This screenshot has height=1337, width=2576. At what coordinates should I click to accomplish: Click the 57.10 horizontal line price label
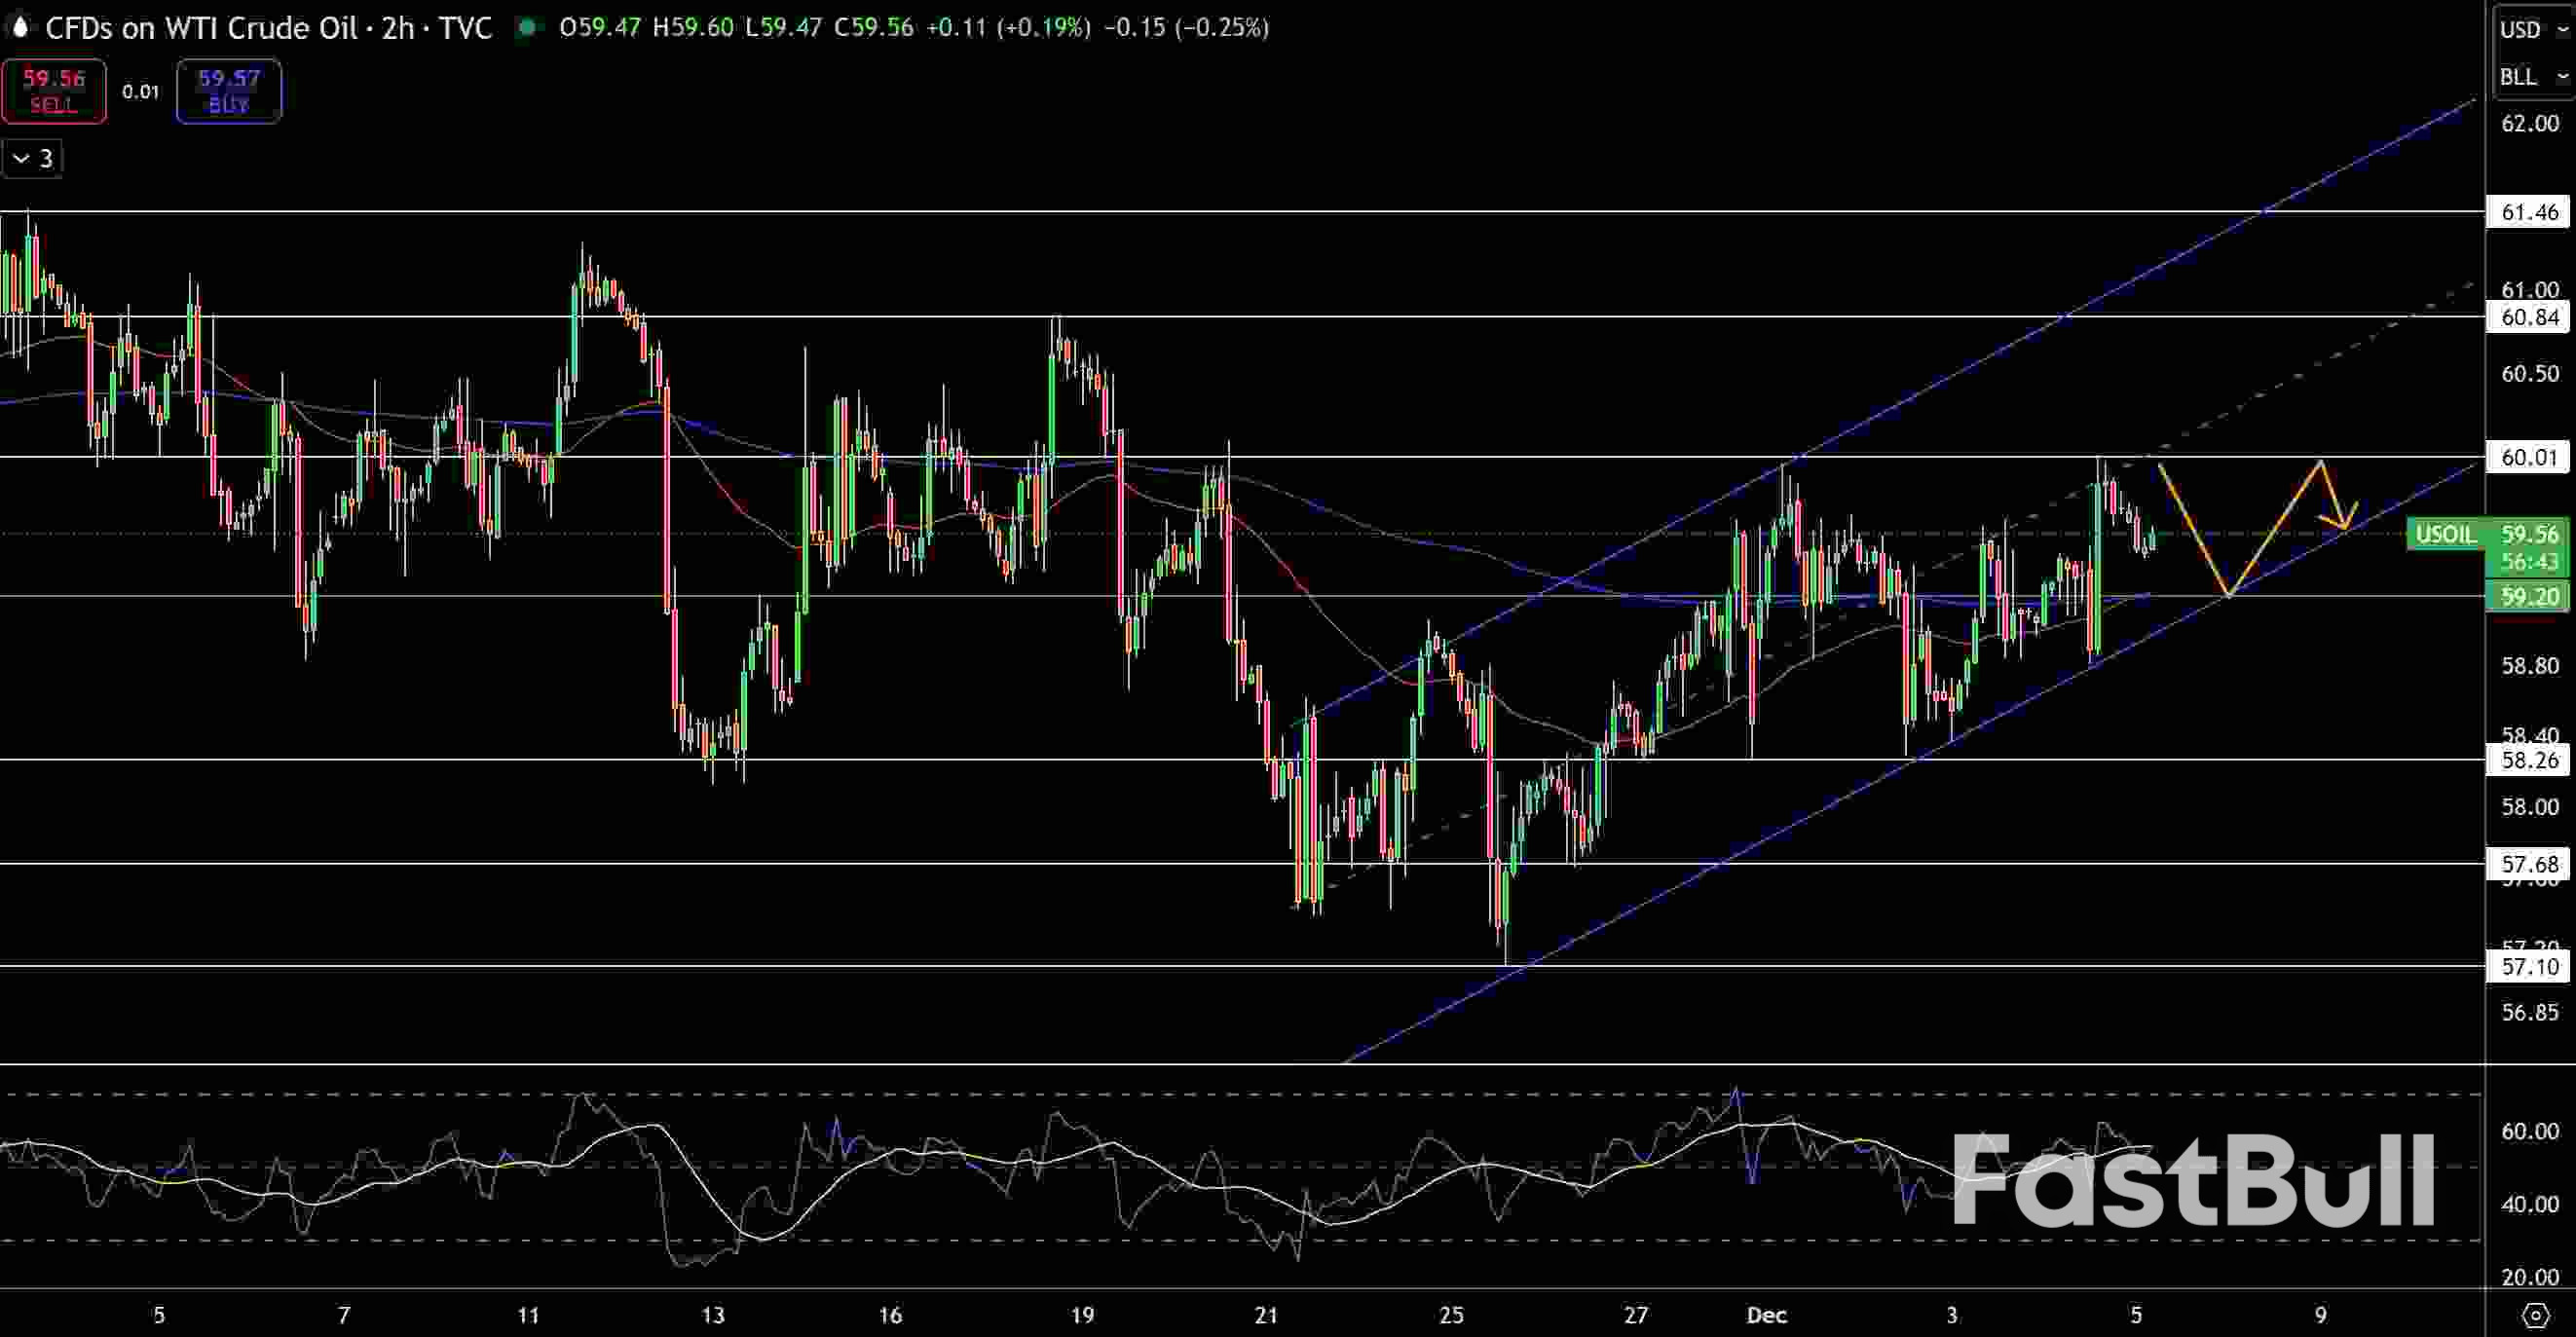[2529, 966]
